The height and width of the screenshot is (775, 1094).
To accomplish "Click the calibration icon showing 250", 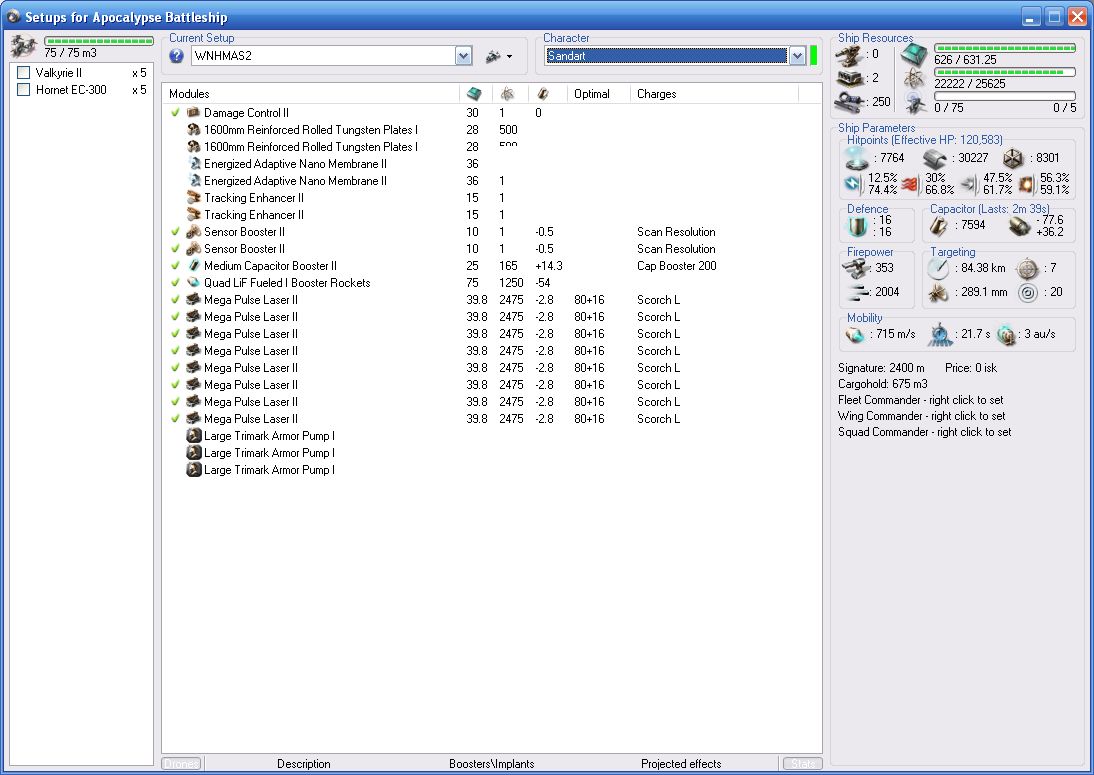I will pyautogui.click(x=851, y=102).
